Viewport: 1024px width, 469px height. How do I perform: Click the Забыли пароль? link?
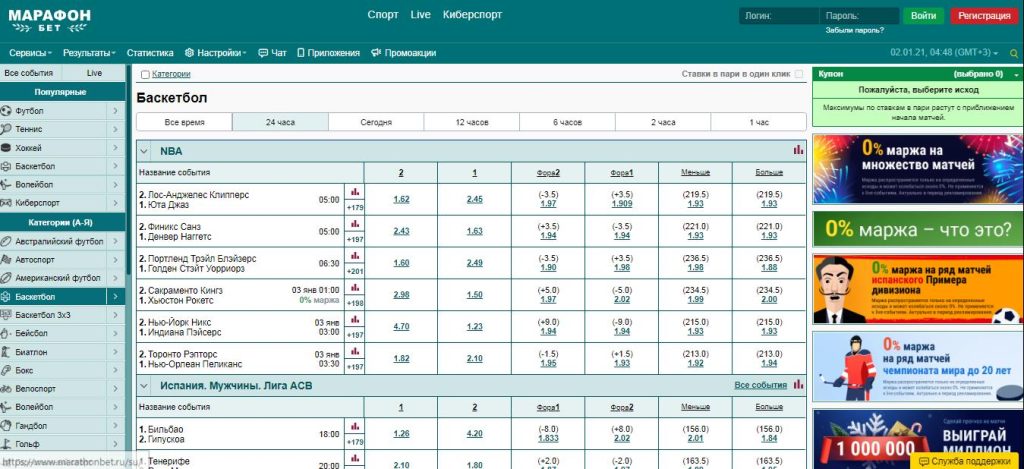853,31
